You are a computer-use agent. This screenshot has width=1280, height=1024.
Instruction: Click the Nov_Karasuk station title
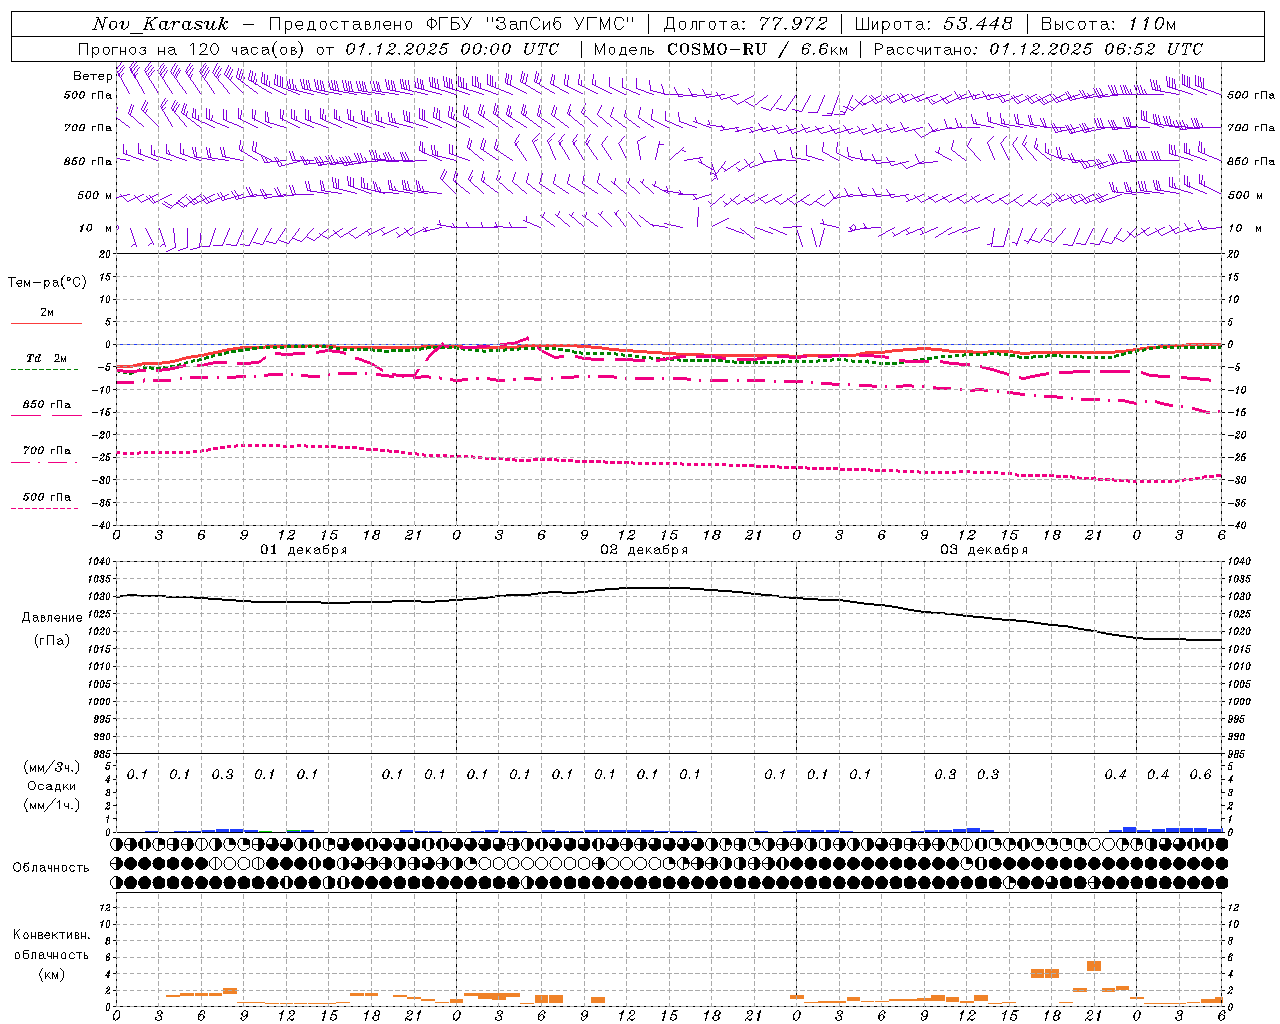160,24
